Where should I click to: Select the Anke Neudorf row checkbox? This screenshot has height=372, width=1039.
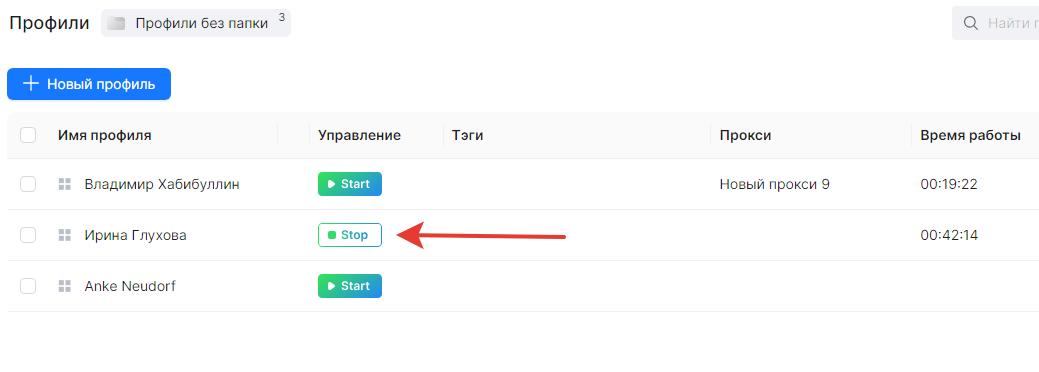pyautogui.click(x=28, y=286)
